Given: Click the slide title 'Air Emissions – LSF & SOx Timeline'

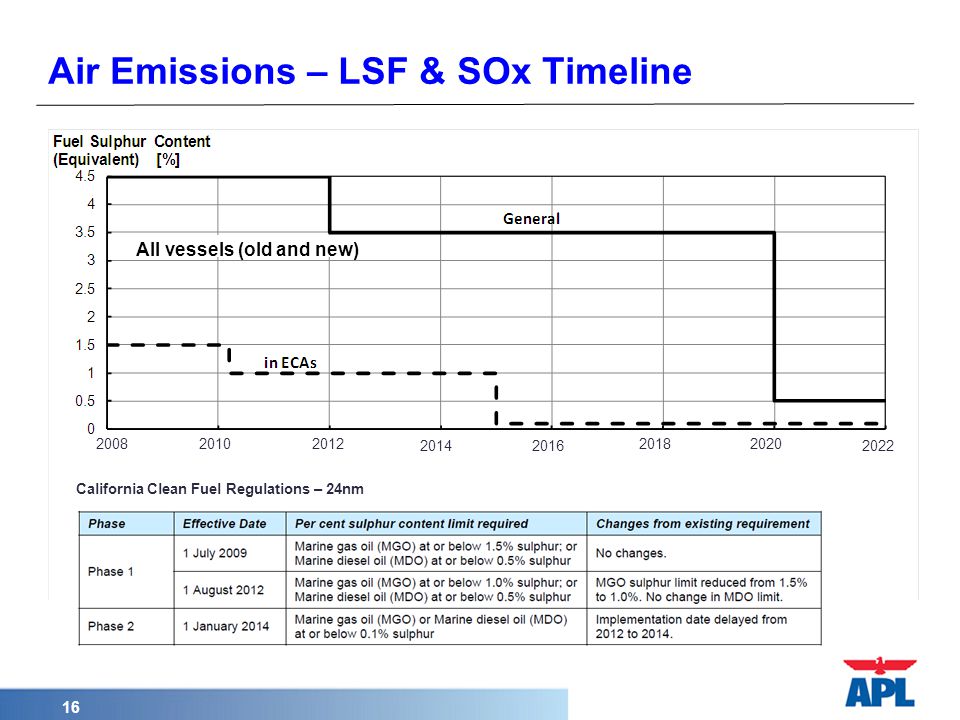Looking at the screenshot, I should tap(370, 71).
